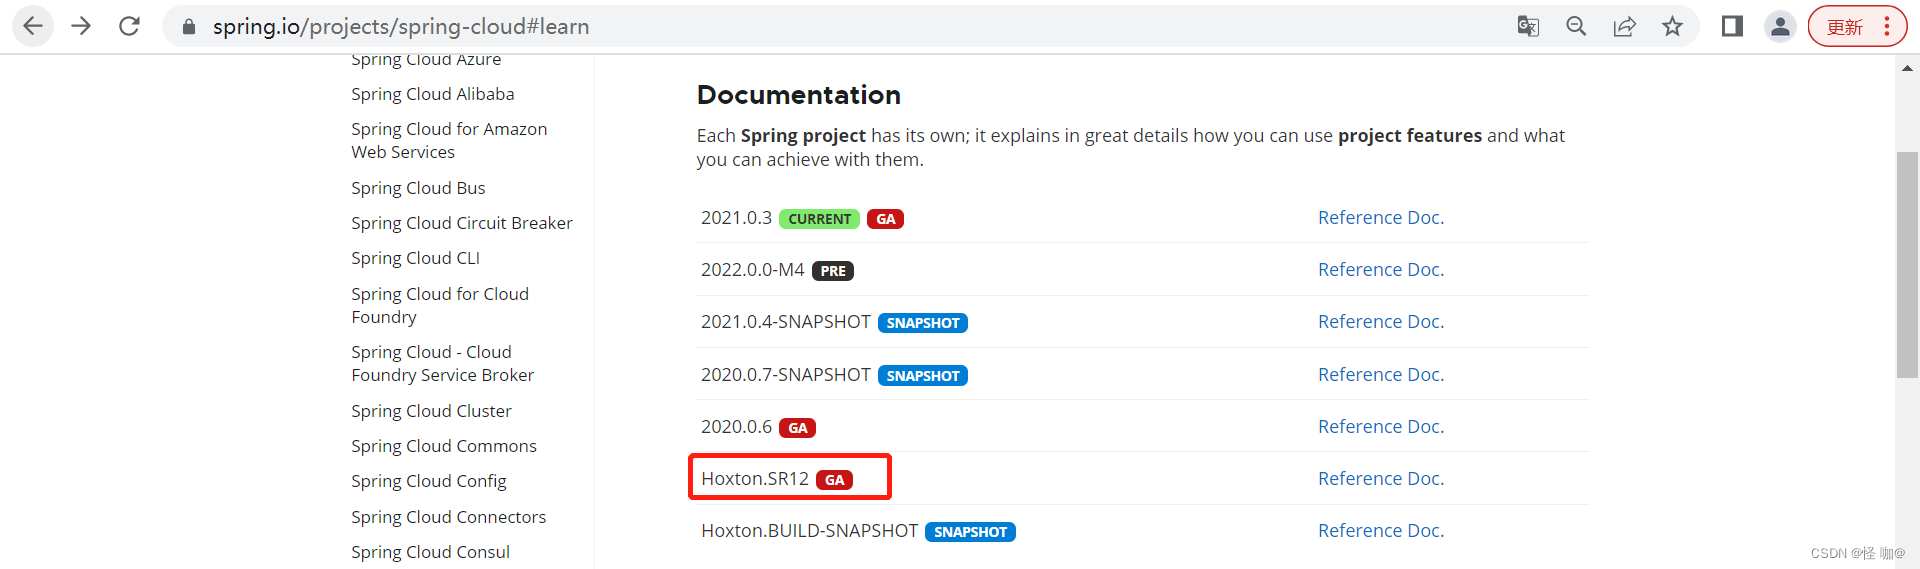The height and width of the screenshot is (569, 1920).
Task: Open Reference Doc. for 2021.0.3
Action: coord(1381,218)
